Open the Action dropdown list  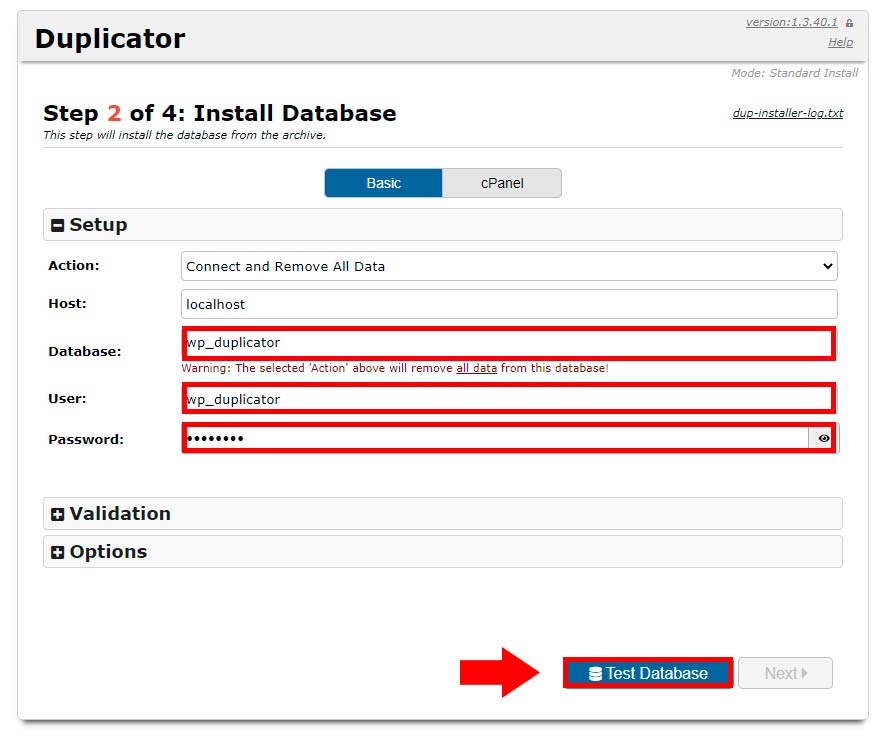[509, 266]
